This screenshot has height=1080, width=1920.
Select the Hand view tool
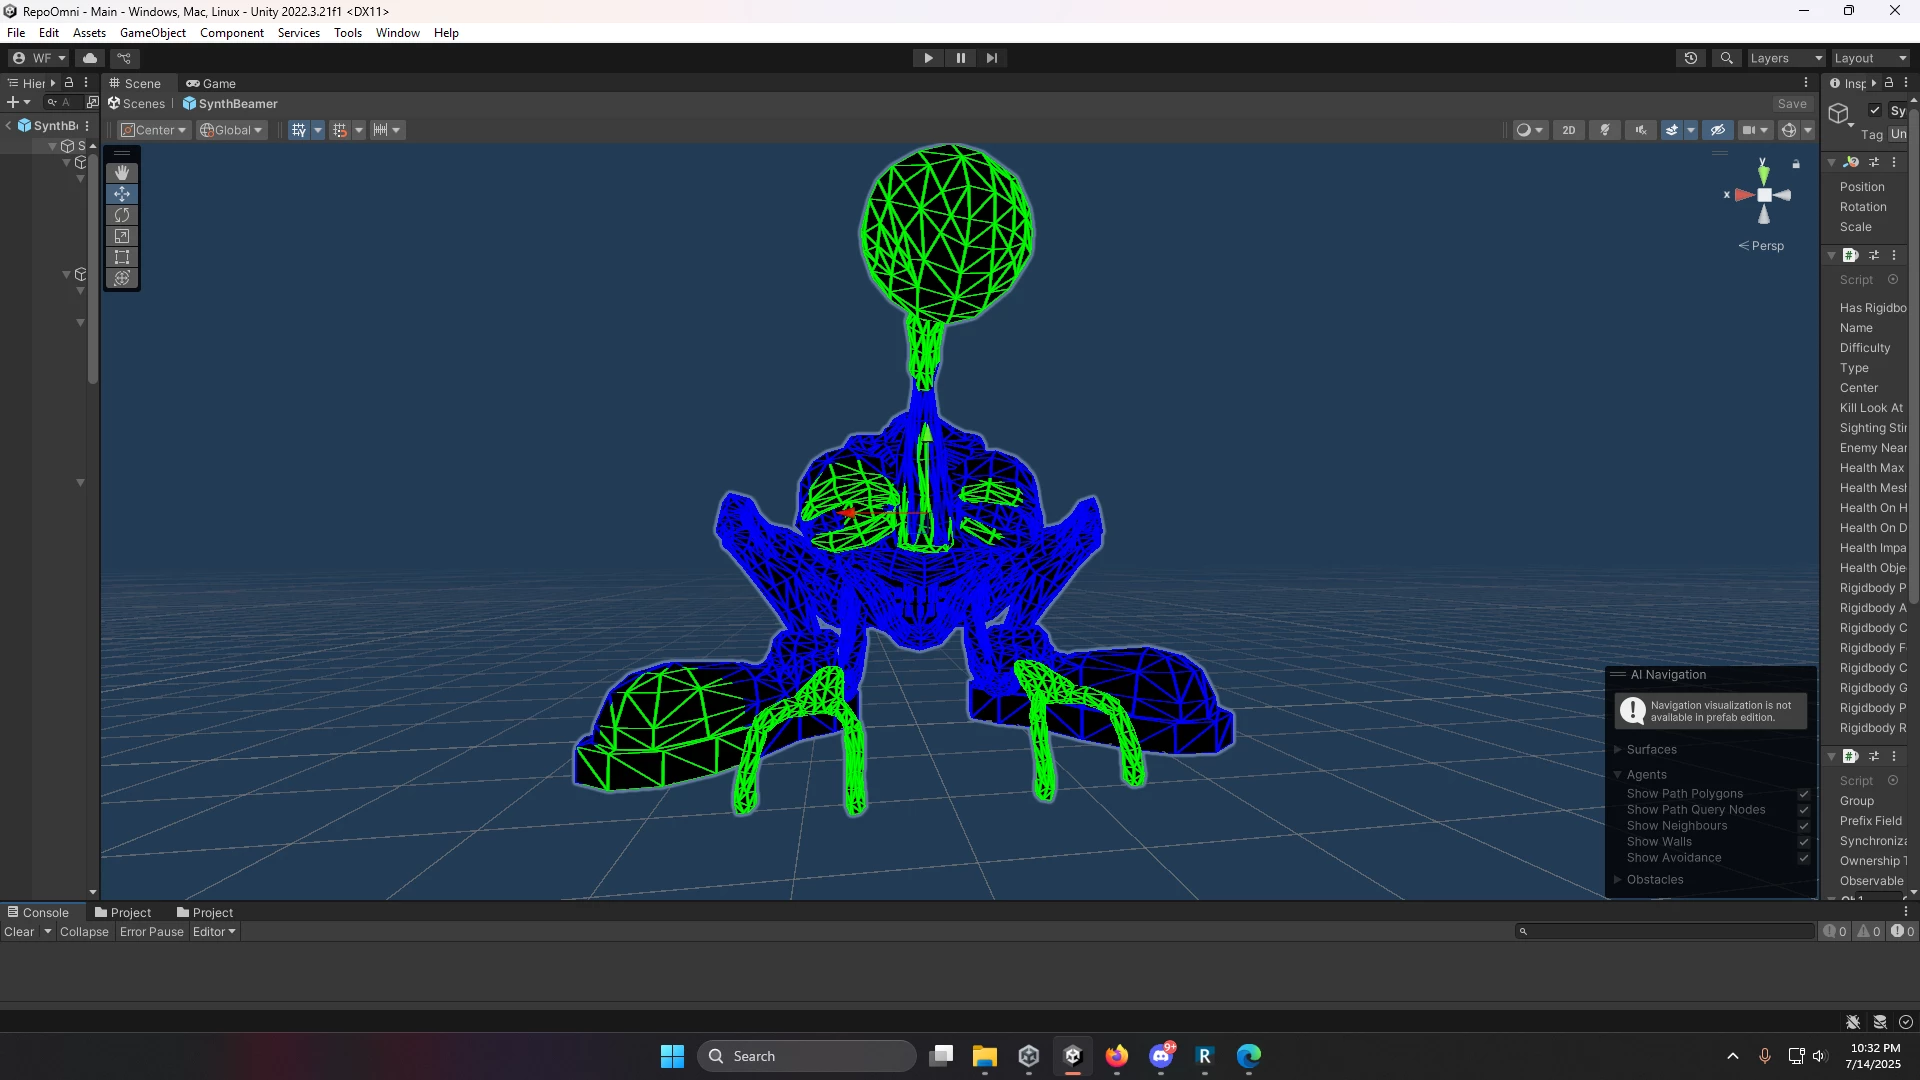click(x=122, y=173)
